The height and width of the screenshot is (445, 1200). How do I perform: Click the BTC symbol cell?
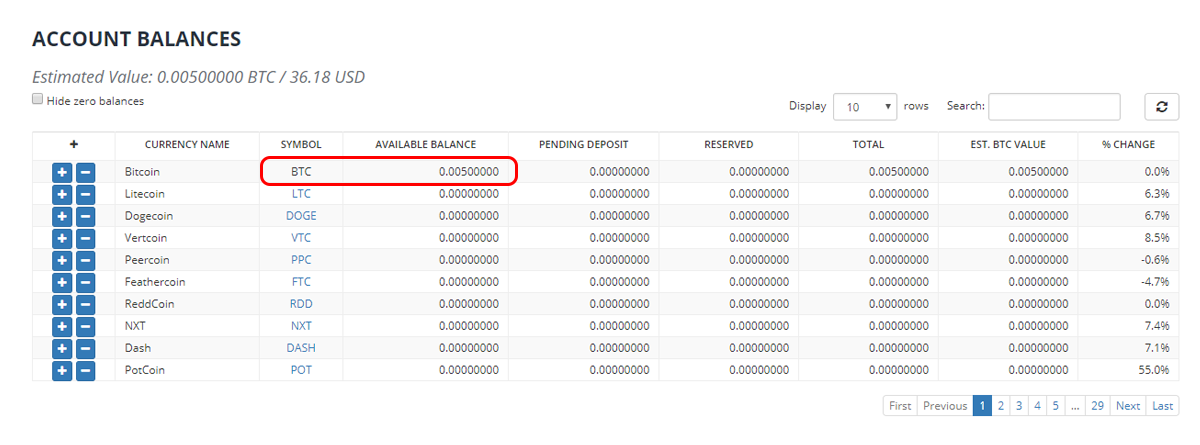point(301,172)
